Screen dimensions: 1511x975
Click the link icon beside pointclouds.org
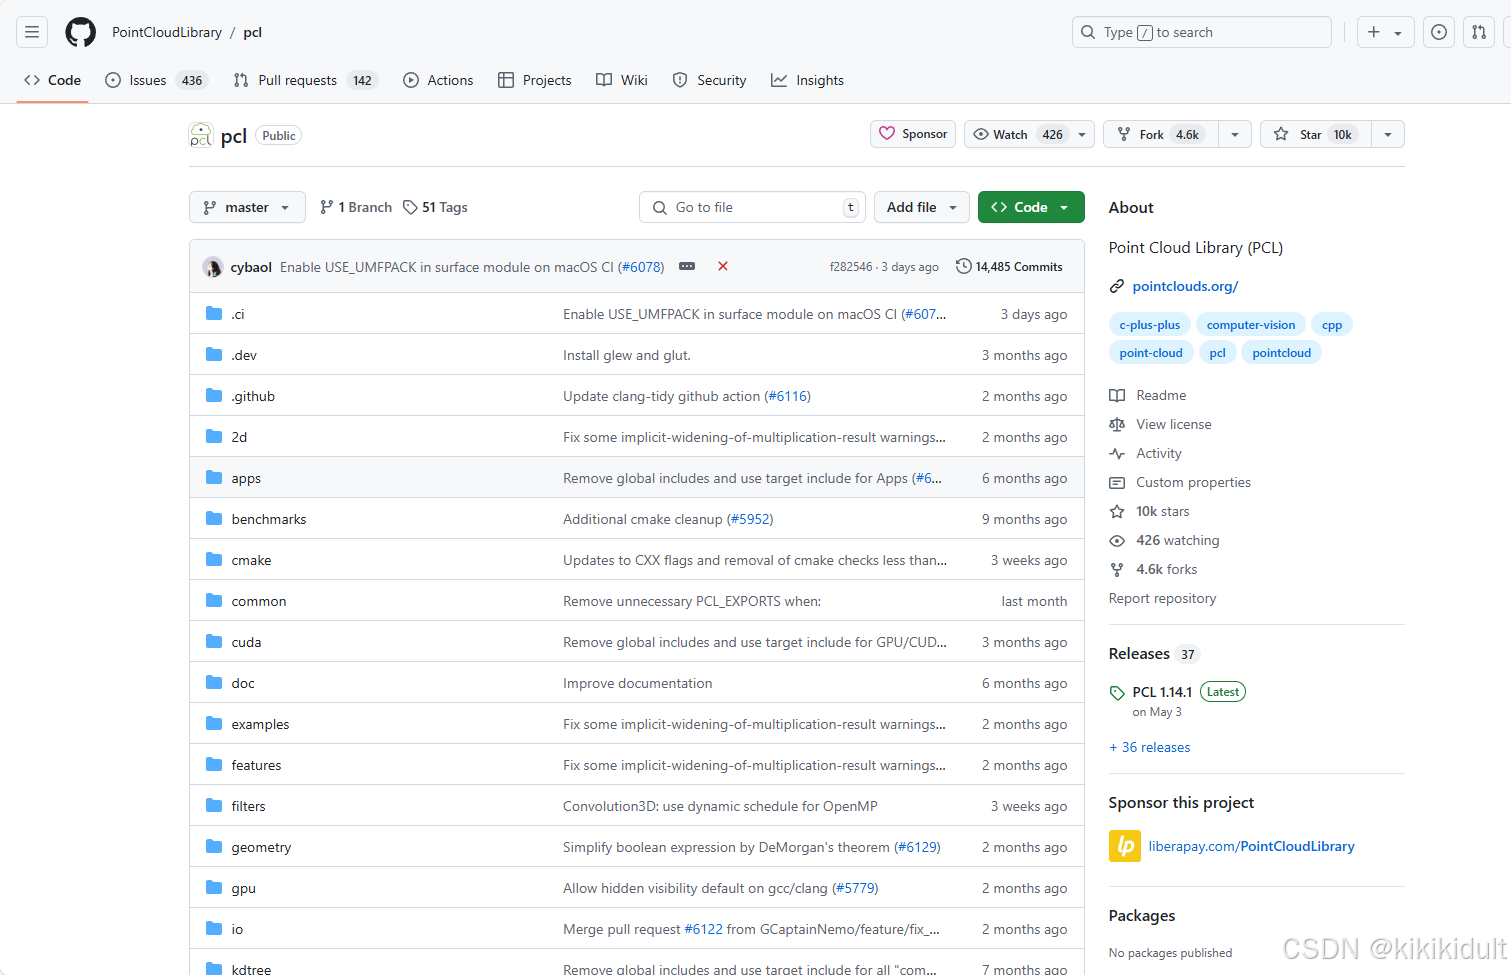(x=1117, y=287)
